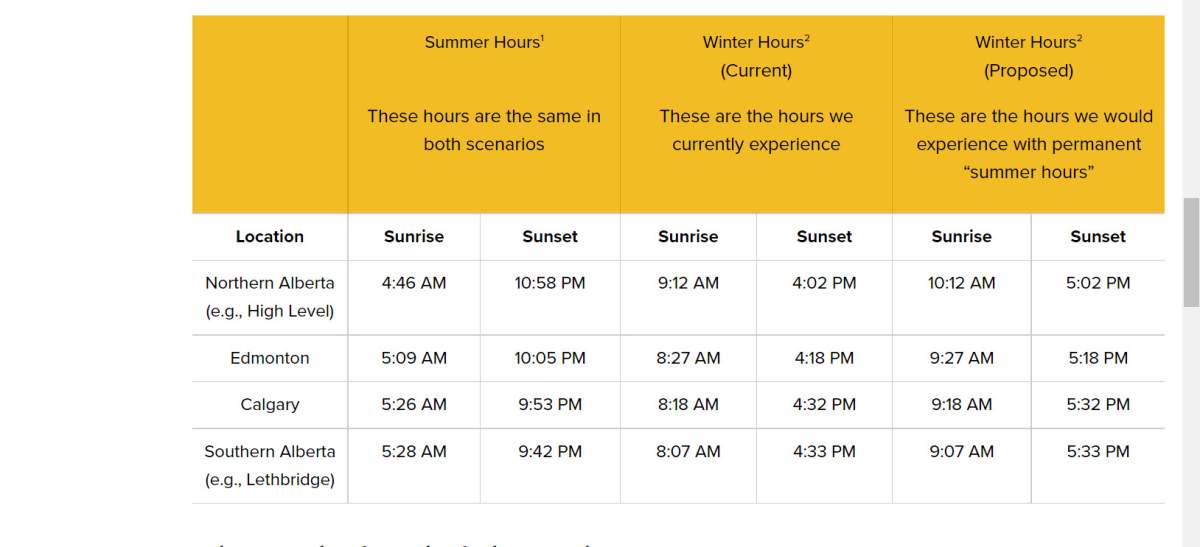The width and height of the screenshot is (1200, 547).
Task: Select the Calgary row label
Action: tap(269, 405)
